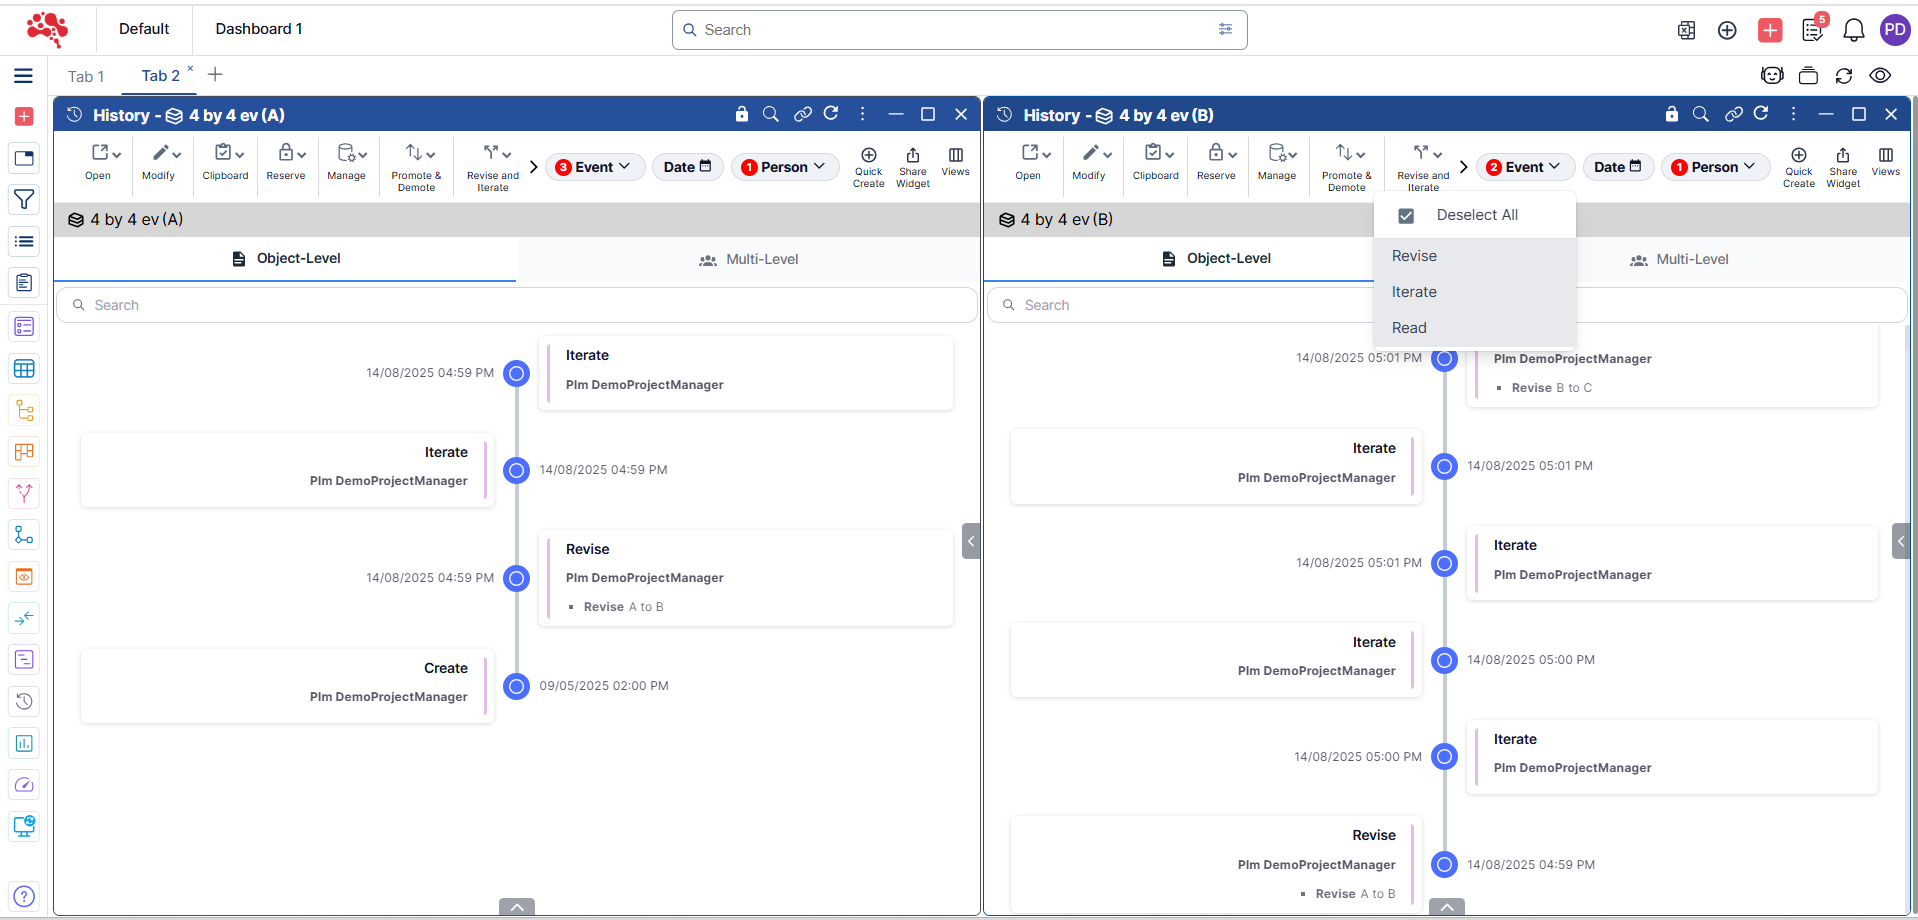Click the Date filter button in panel A

click(687, 167)
